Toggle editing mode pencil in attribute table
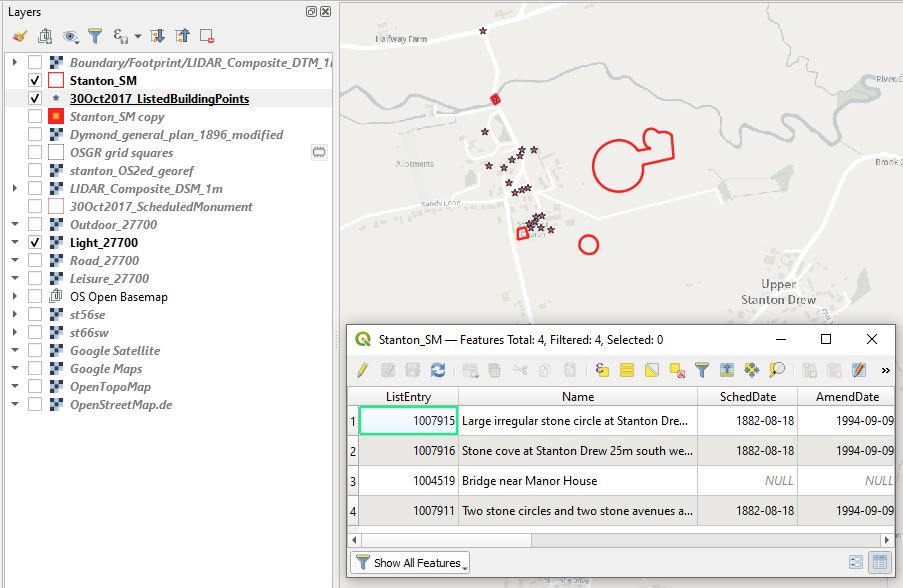This screenshot has width=903, height=588. pos(362,370)
